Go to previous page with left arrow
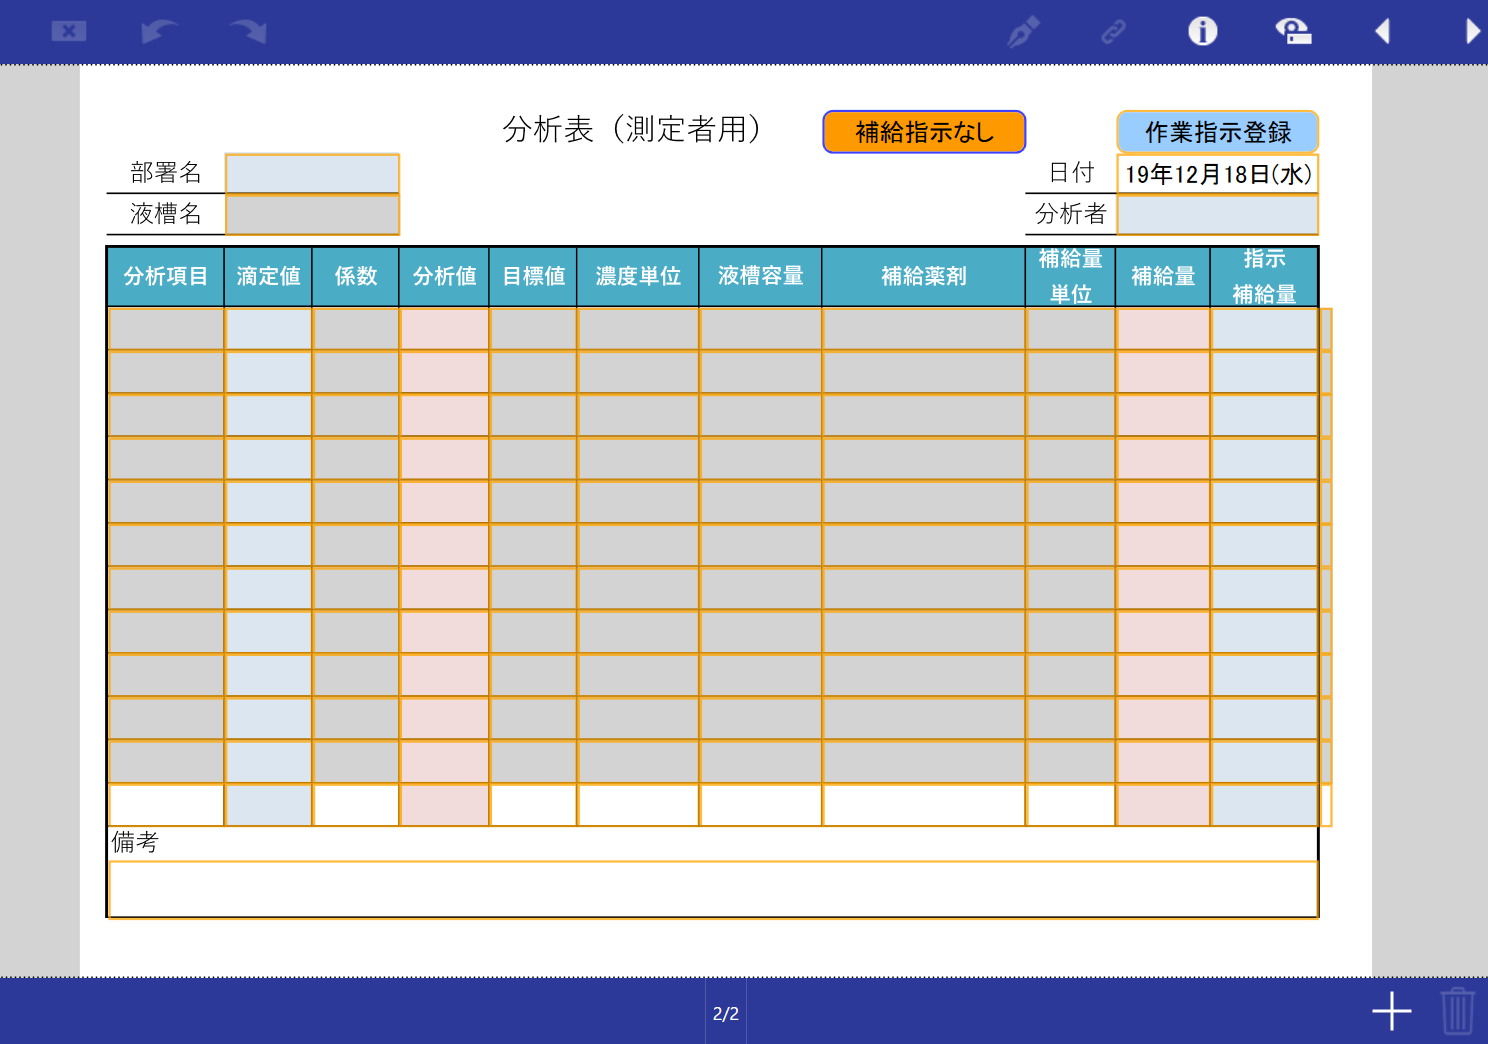This screenshot has height=1044, width=1488. click(x=1382, y=31)
